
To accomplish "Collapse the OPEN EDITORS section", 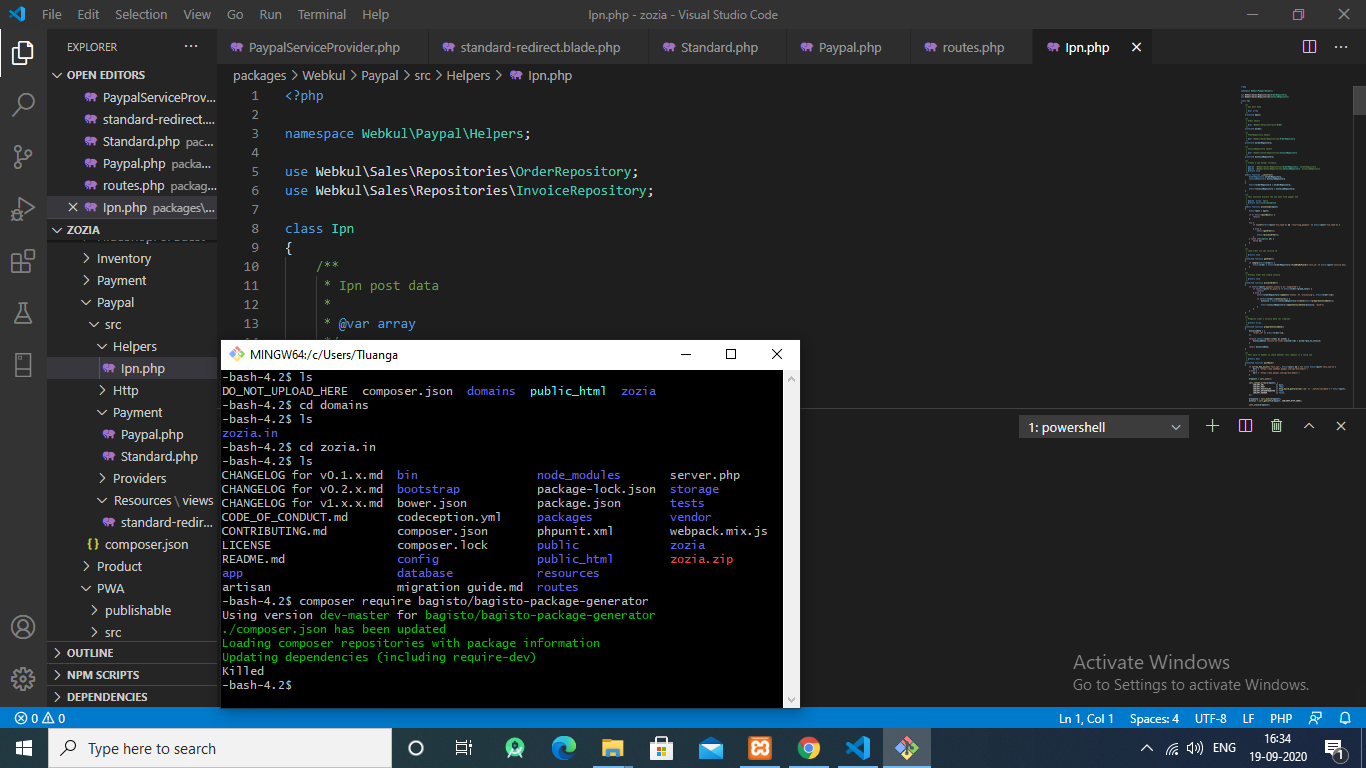I will coord(132,75).
